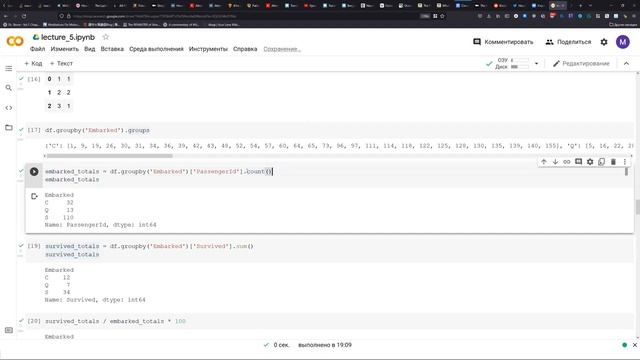Open a new browser tab with plus

click(580, 6)
